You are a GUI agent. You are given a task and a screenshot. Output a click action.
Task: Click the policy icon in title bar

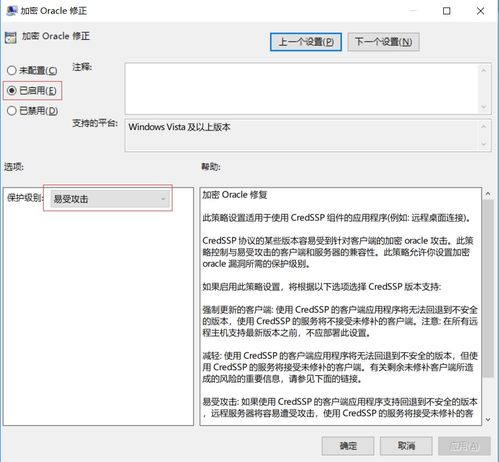[x=11, y=11]
